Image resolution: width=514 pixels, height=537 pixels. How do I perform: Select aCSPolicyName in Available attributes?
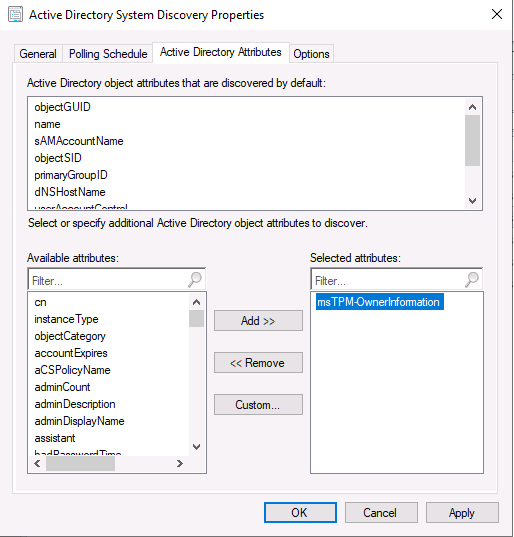pyautogui.click(x=72, y=370)
